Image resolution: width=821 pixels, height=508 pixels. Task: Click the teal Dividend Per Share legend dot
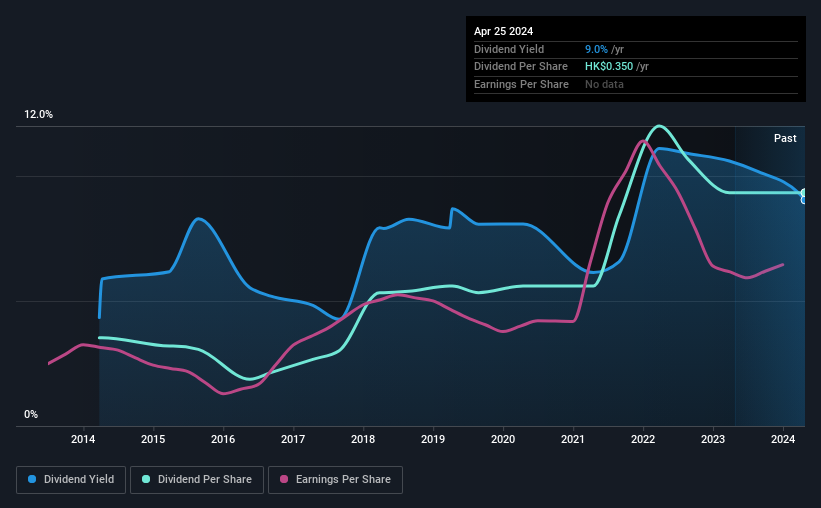(x=146, y=479)
